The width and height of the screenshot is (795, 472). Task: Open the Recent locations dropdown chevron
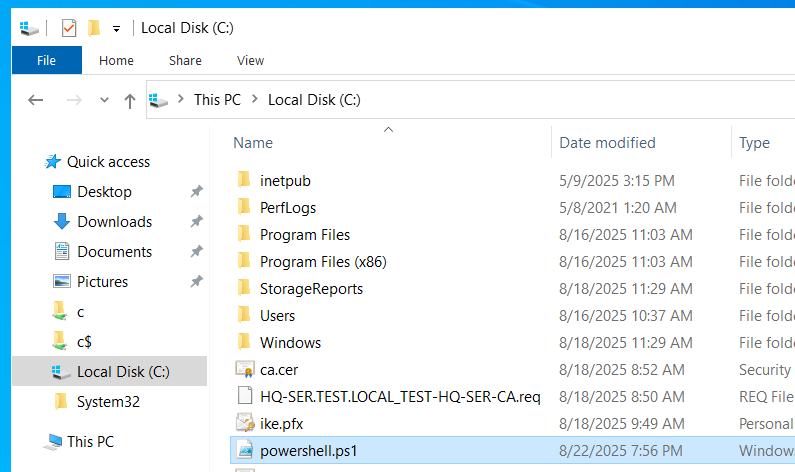point(104,100)
